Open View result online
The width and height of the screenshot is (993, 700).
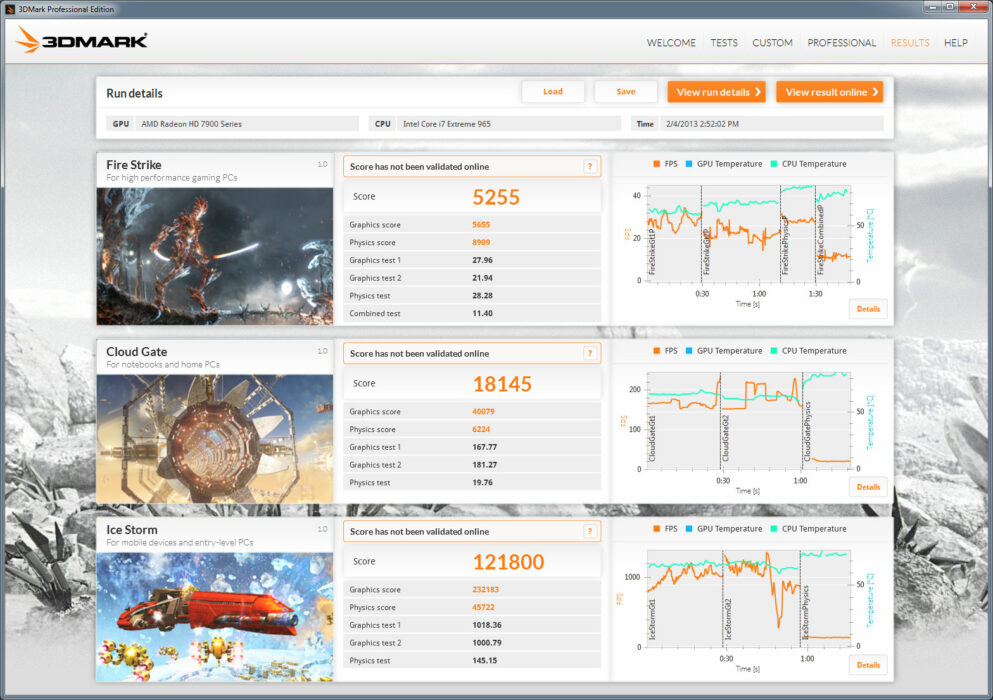829,91
